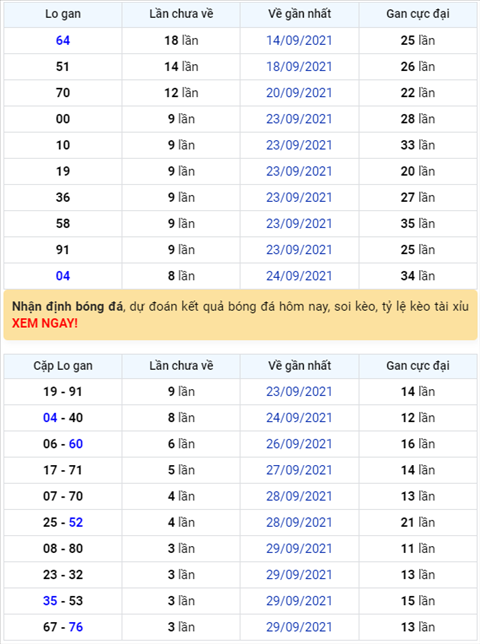Open the 29/09/2021 date in row 35 - 53

pos(299,601)
